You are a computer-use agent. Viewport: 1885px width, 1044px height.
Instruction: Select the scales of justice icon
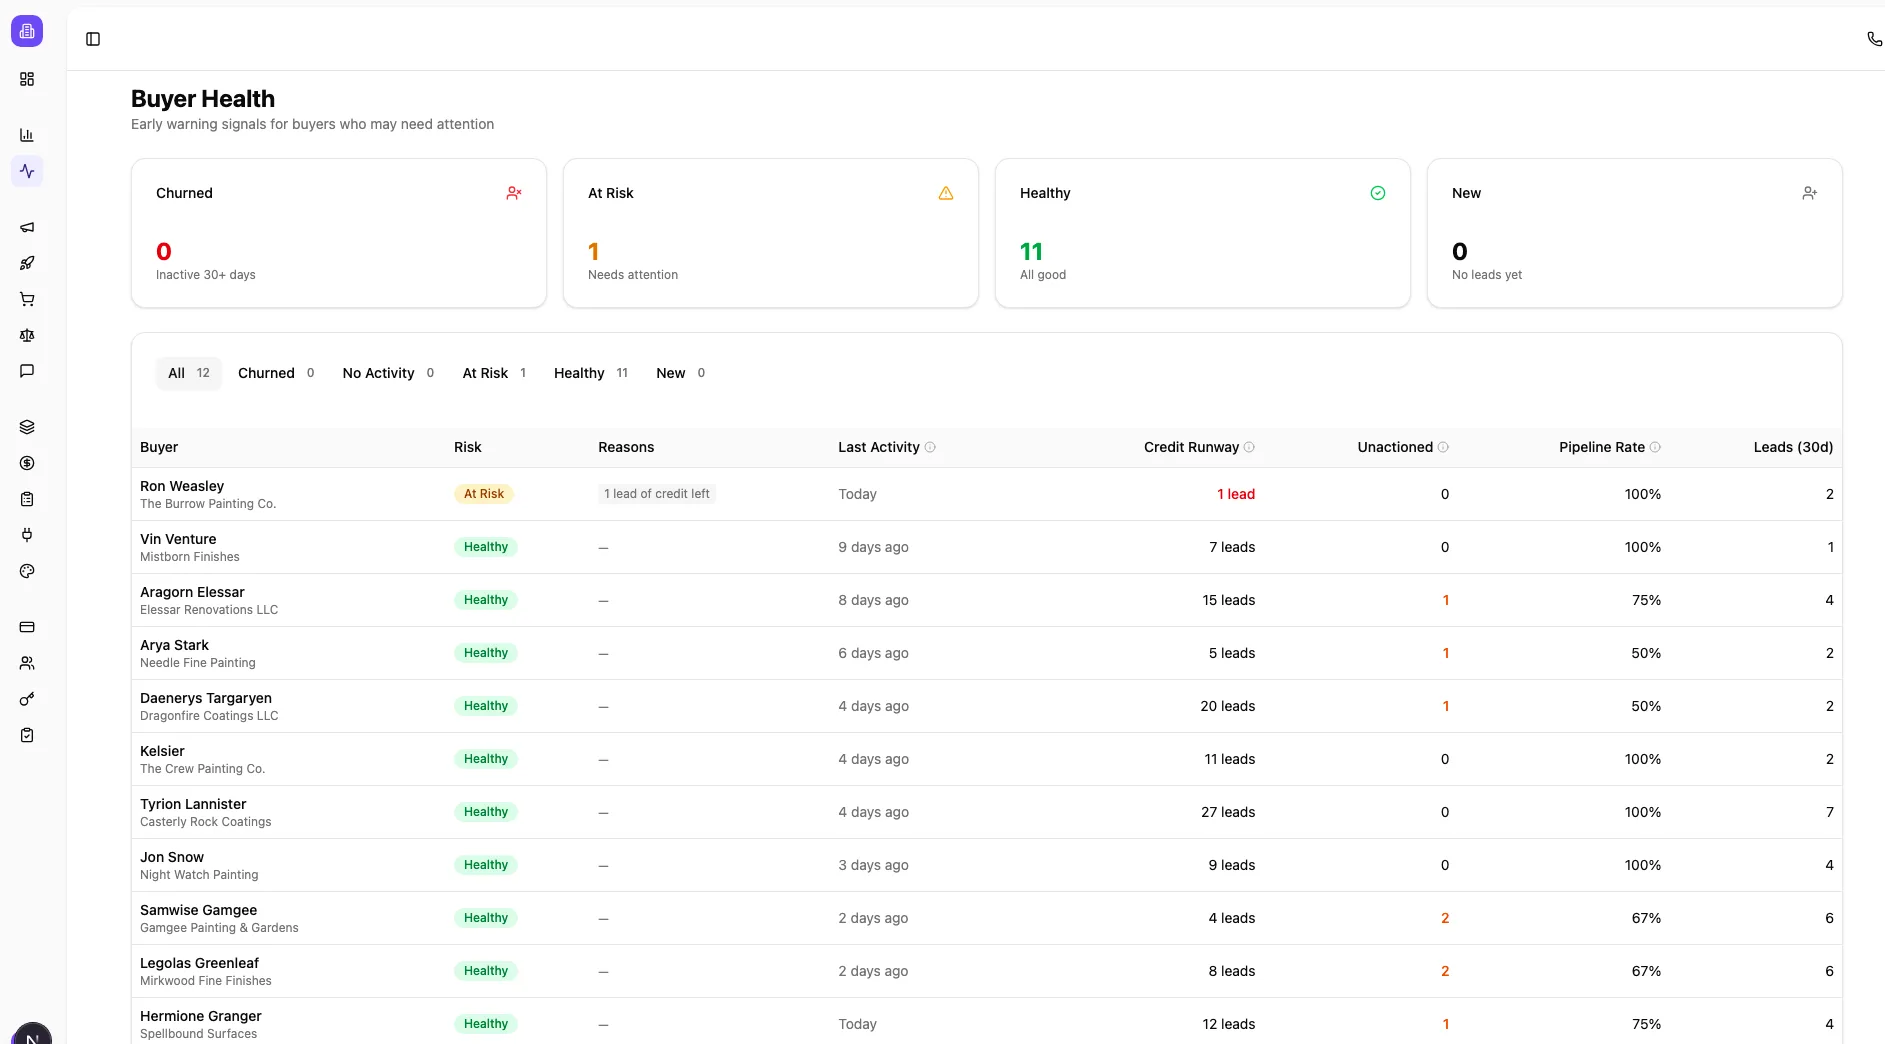pyautogui.click(x=27, y=335)
